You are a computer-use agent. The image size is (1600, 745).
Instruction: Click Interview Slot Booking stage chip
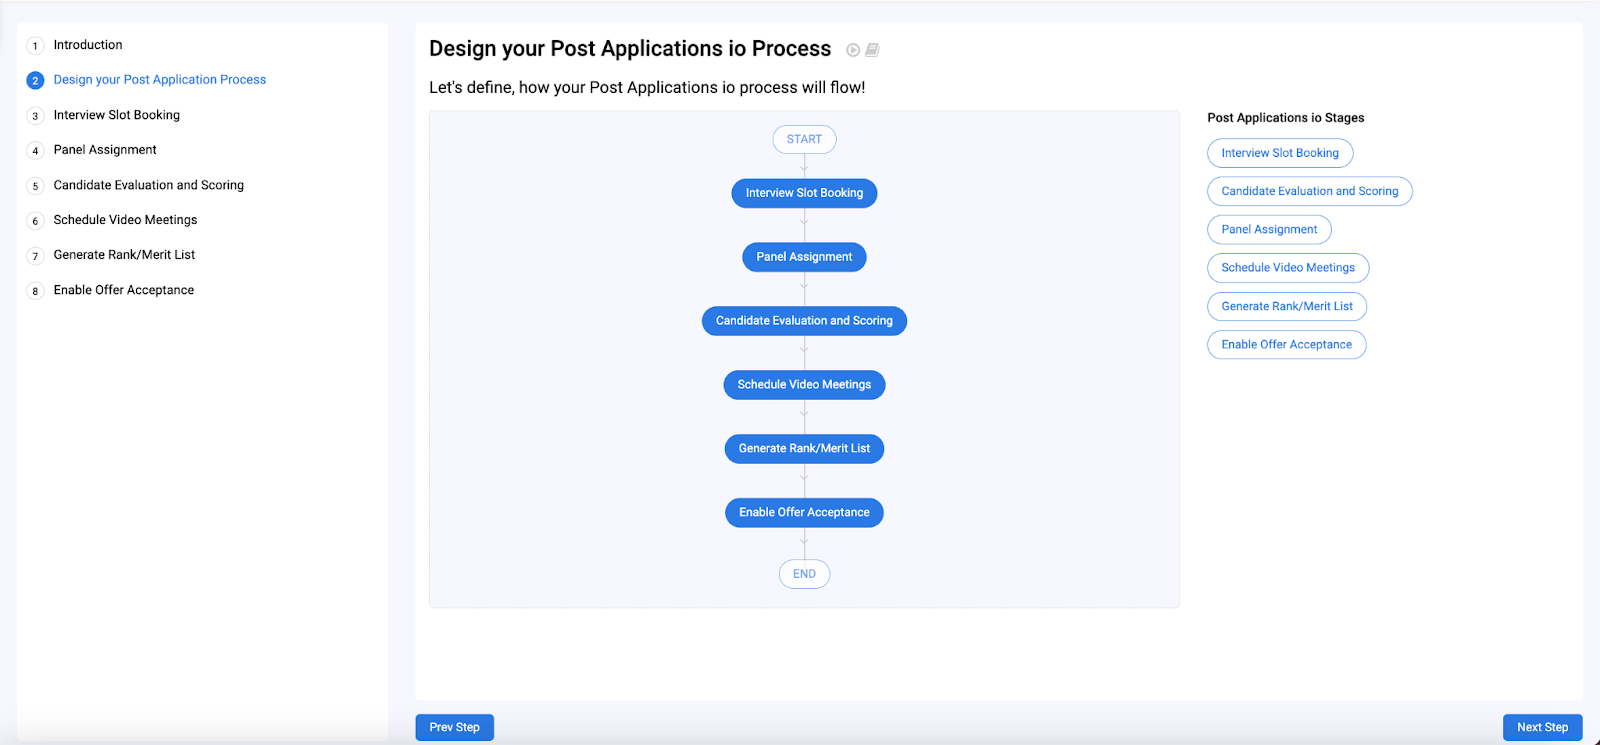[x=1279, y=153]
